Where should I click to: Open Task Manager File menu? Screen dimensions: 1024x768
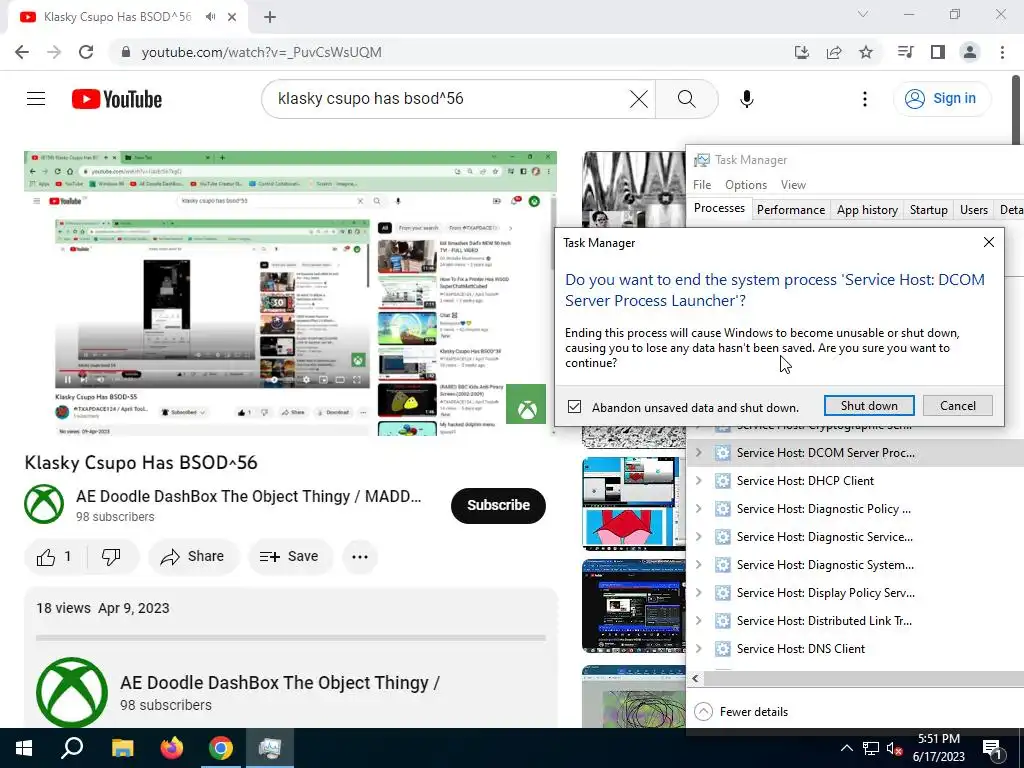click(x=702, y=185)
